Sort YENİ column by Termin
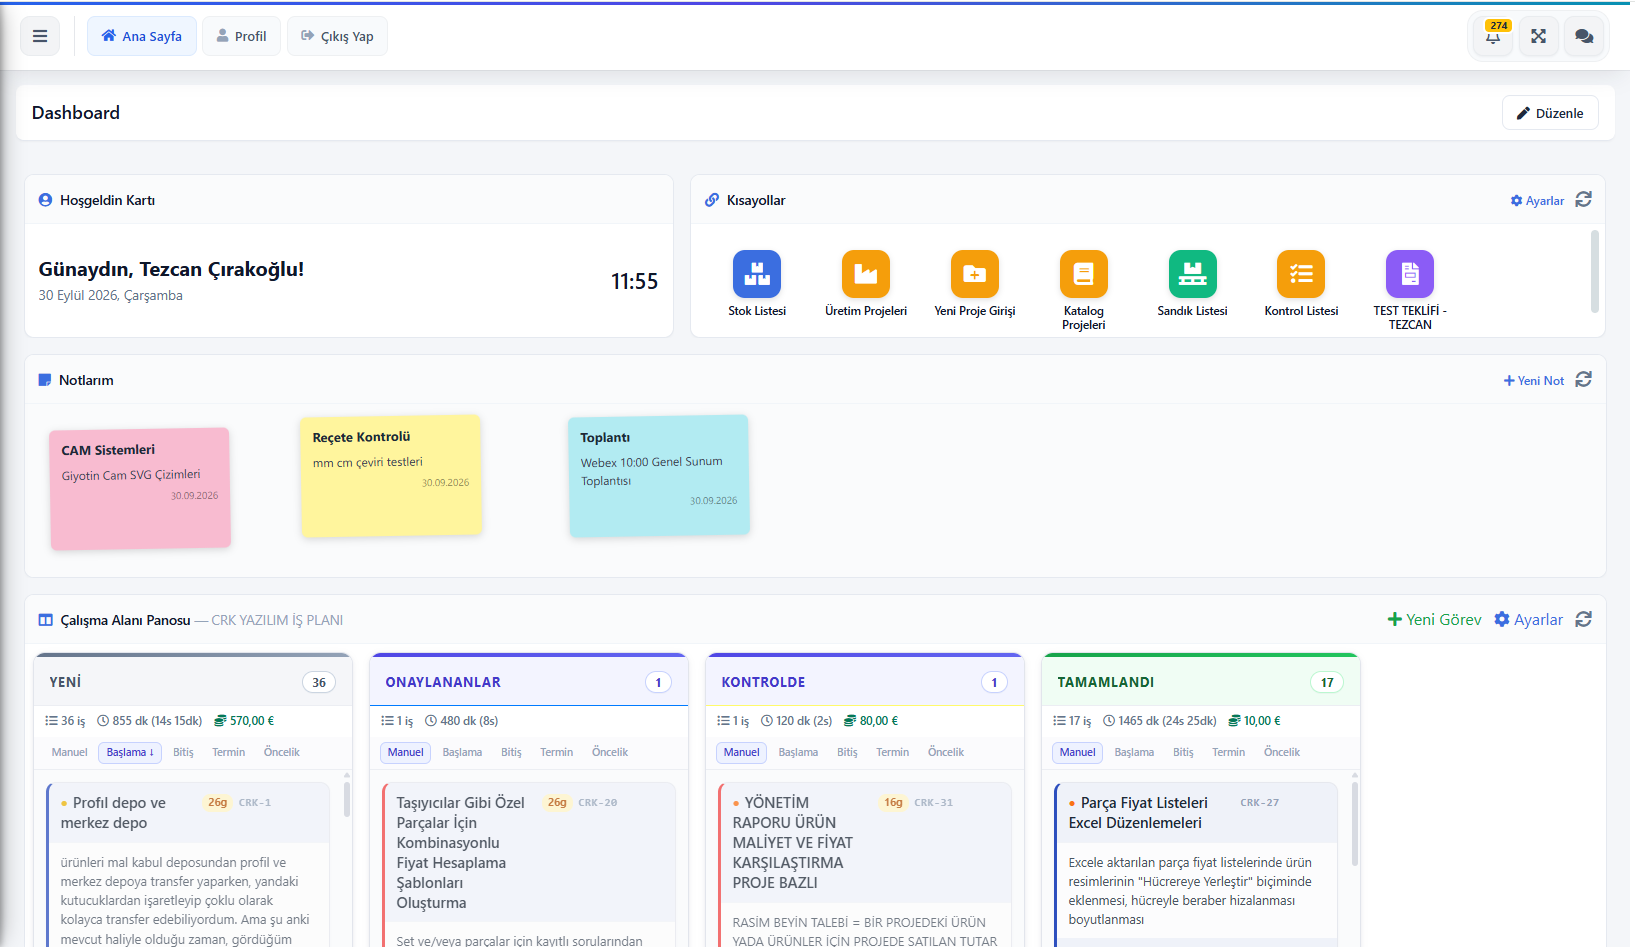 coord(229,752)
